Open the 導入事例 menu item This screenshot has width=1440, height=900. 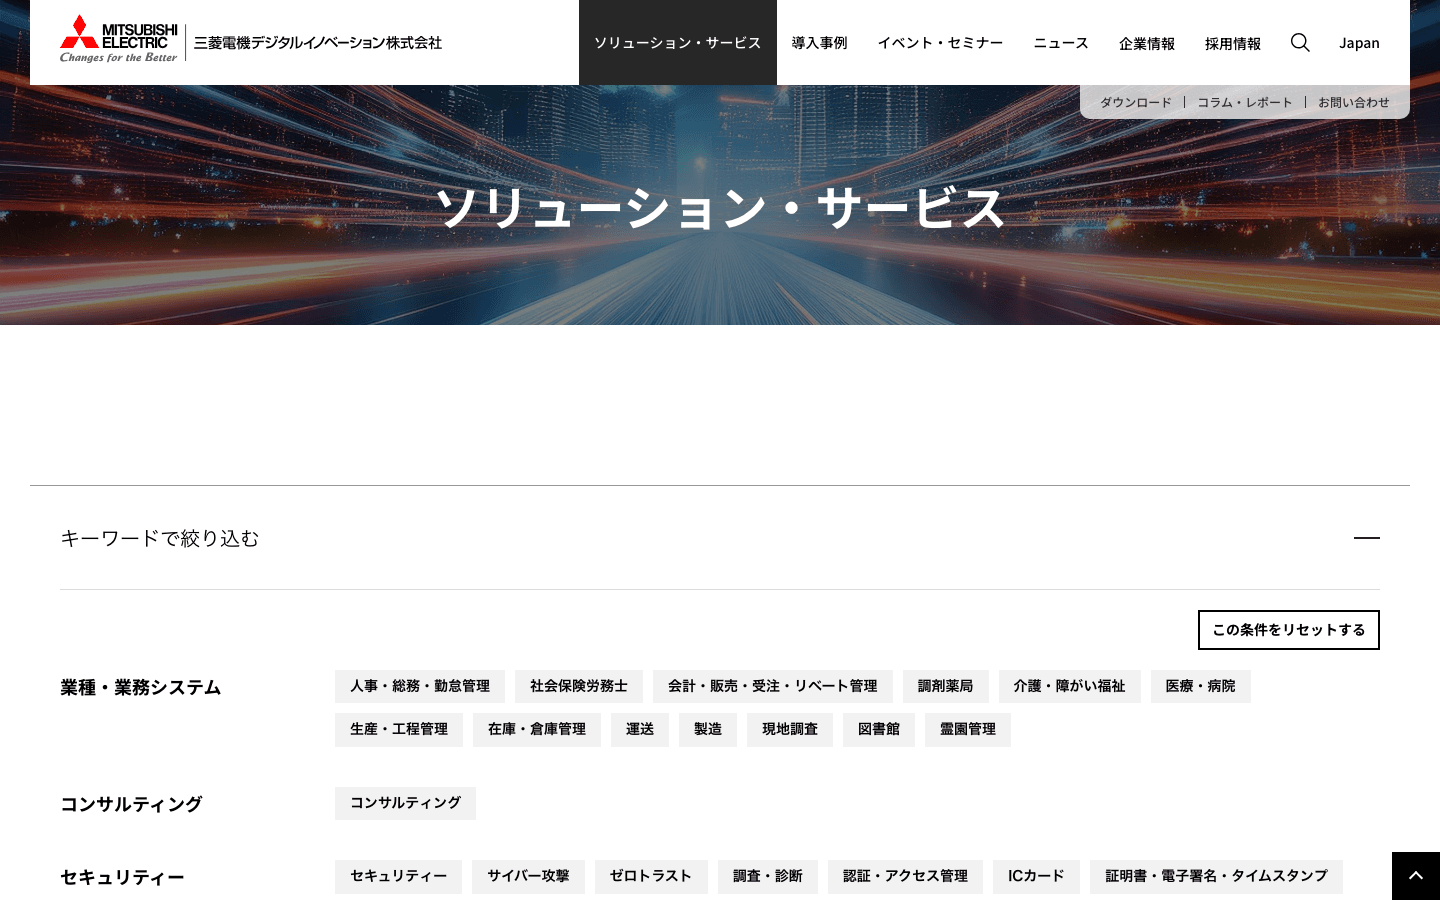coord(819,43)
